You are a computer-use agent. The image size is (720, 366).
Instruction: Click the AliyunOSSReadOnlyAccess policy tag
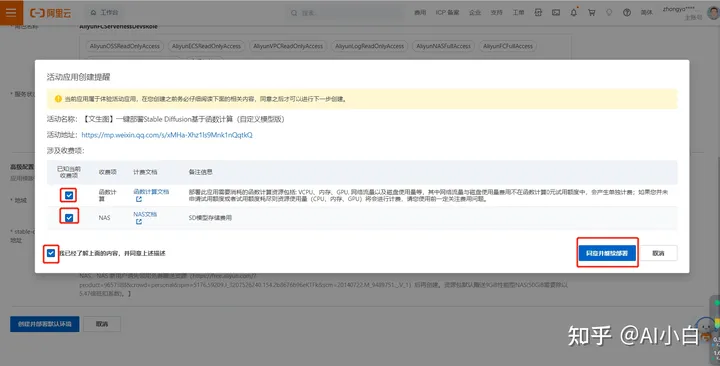(x=125, y=46)
